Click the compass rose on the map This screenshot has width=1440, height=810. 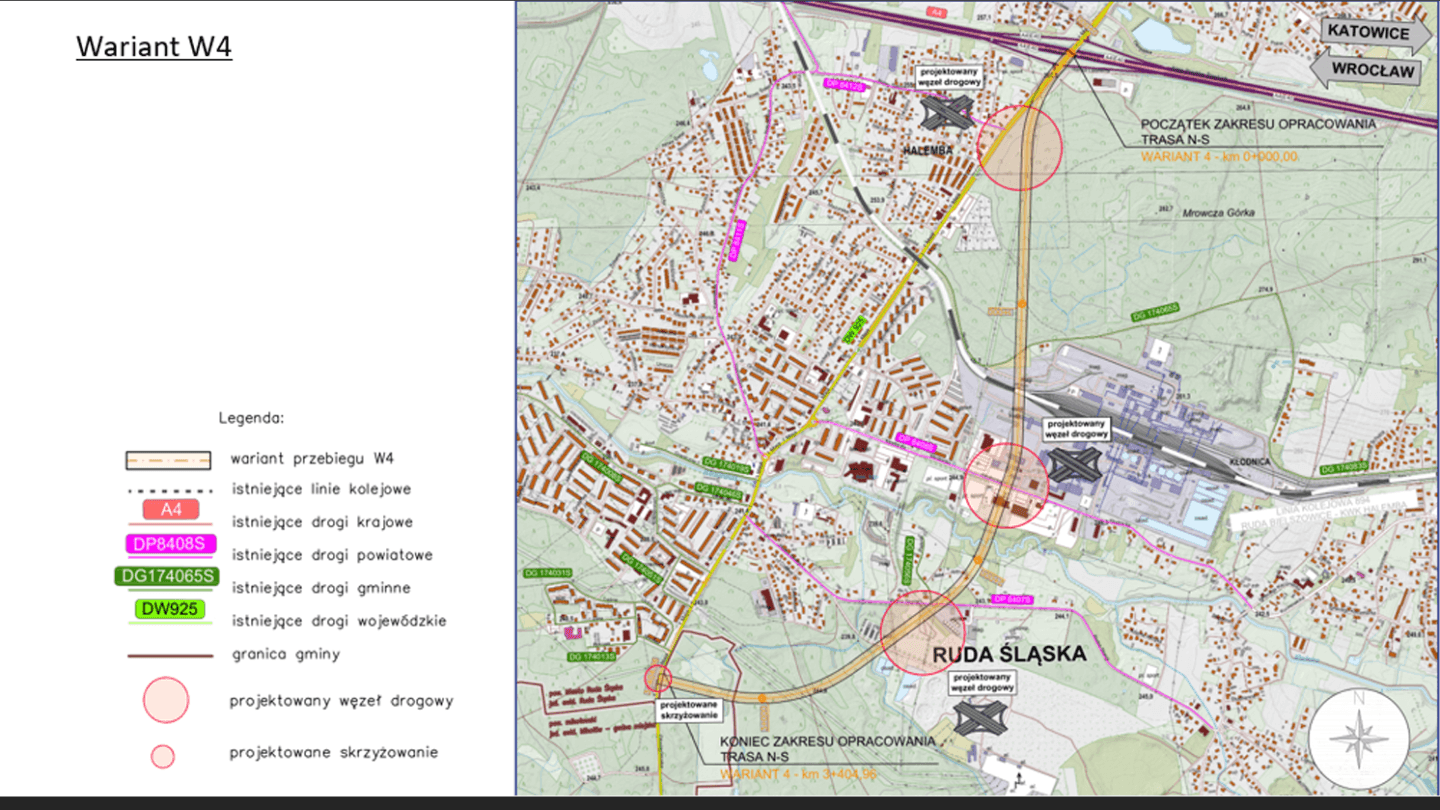(1359, 740)
